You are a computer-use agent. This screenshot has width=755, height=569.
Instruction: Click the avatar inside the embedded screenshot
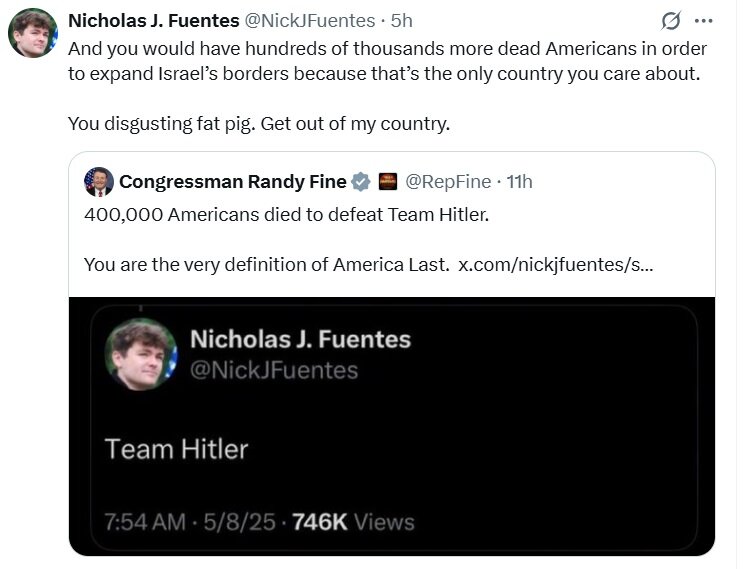(140, 354)
